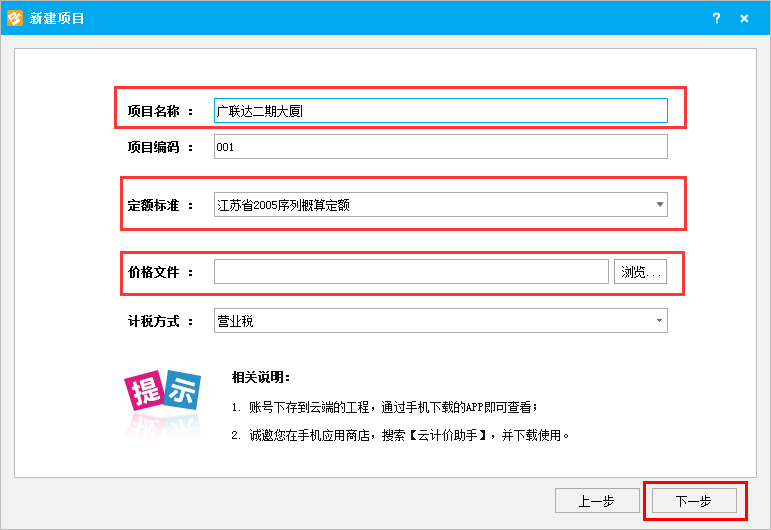
Task: Open help with the question mark button
Action: tap(716, 18)
